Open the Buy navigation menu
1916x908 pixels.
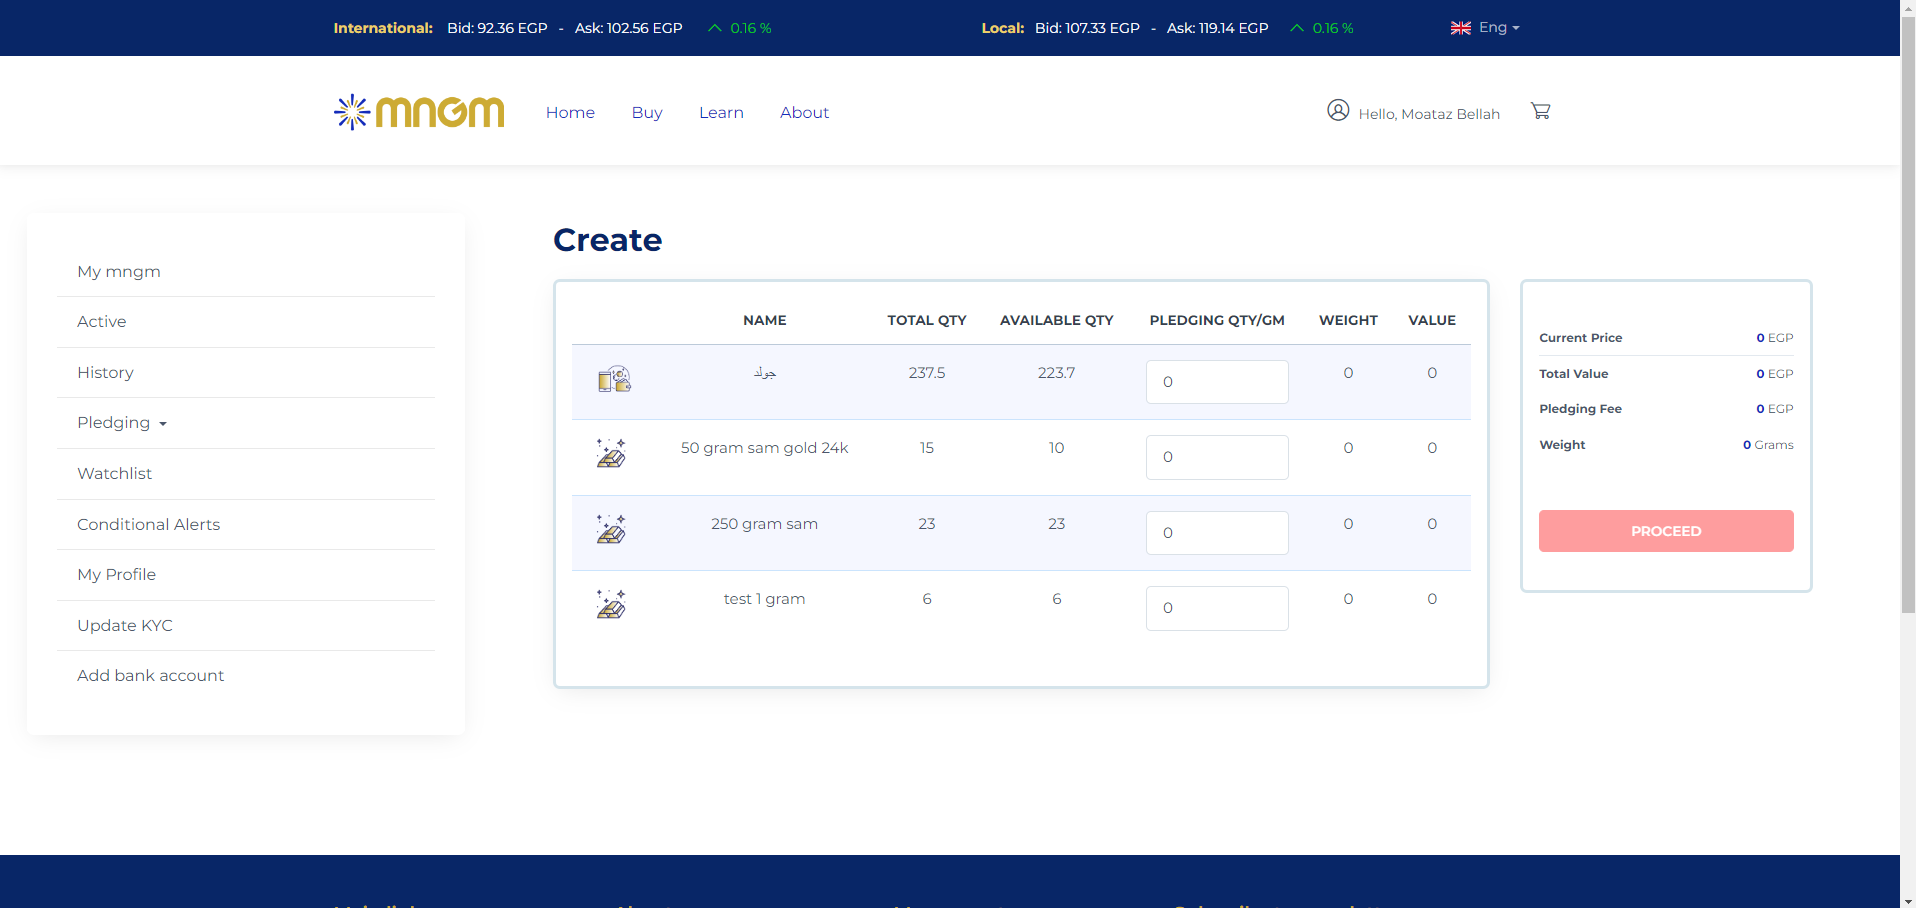coord(647,113)
